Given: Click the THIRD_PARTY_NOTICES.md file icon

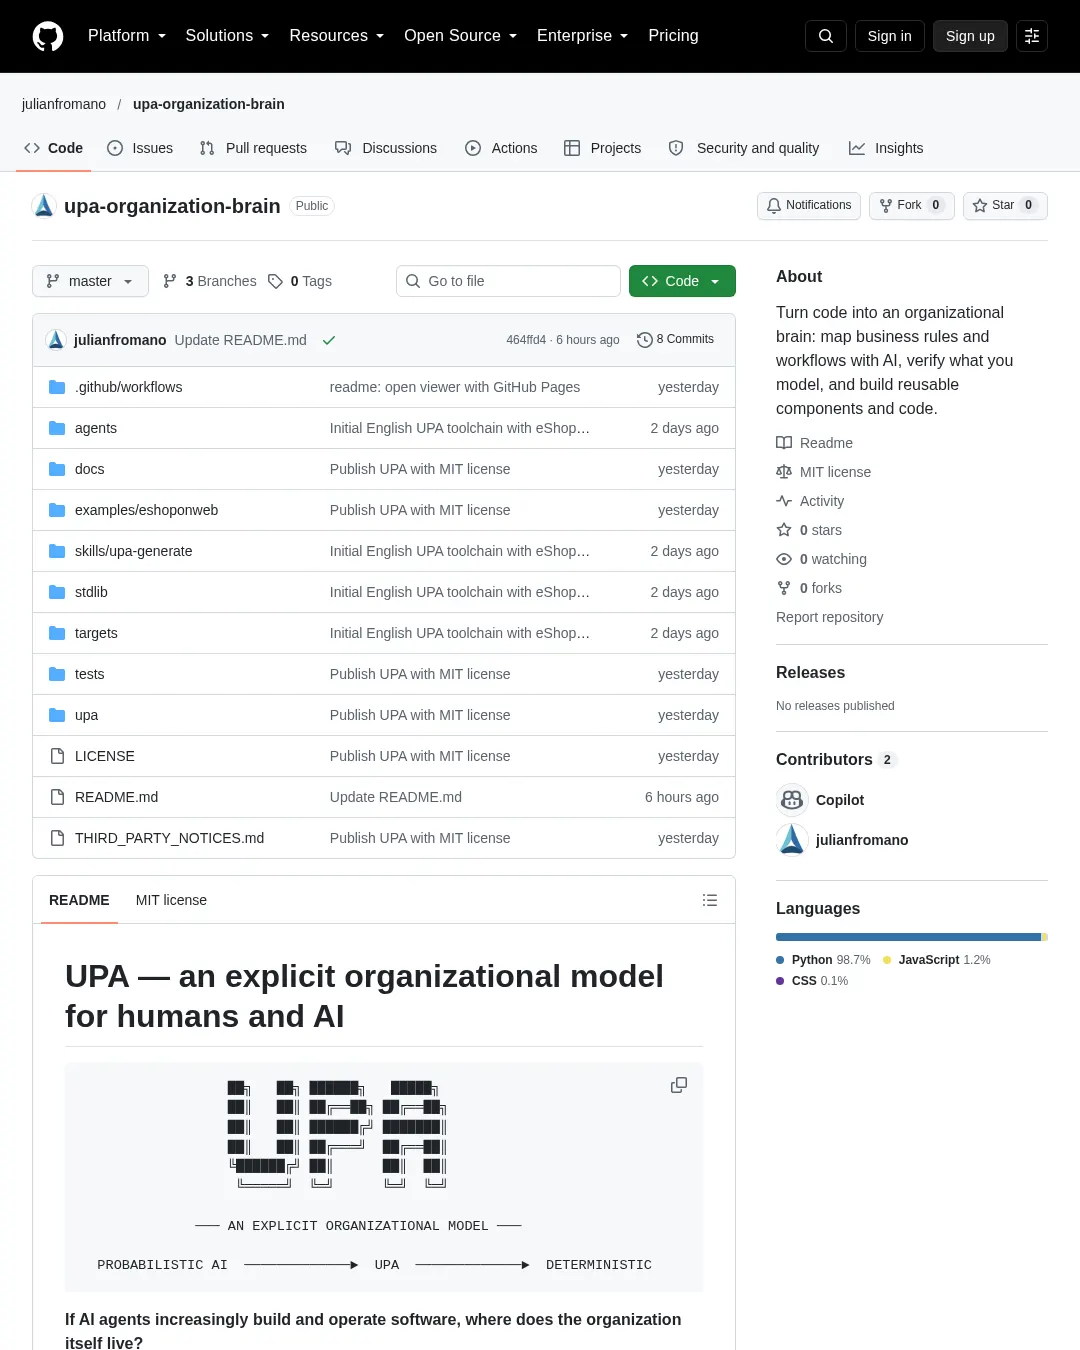Looking at the screenshot, I should coord(57,838).
